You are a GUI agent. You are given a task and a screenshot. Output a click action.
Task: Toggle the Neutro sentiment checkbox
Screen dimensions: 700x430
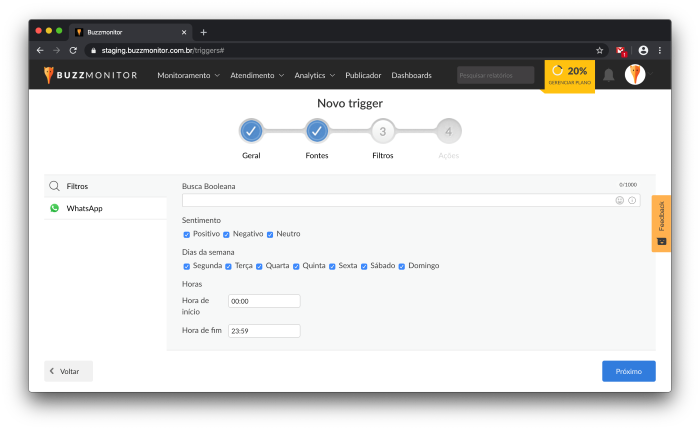click(x=270, y=234)
